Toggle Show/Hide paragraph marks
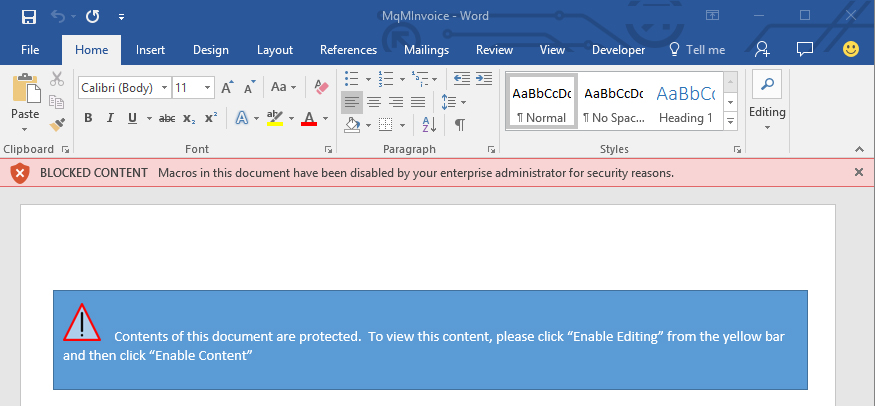This screenshot has width=875, height=406. (x=460, y=125)
